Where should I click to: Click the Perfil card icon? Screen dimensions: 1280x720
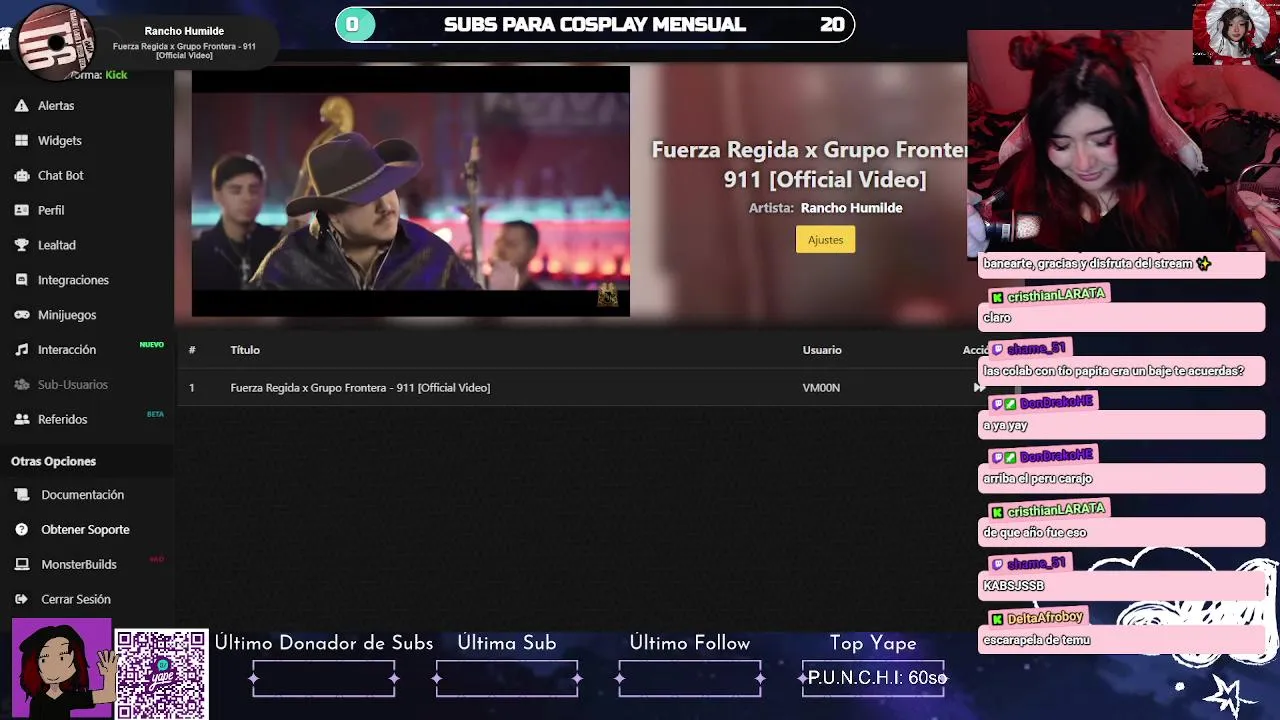click(22, 210)
